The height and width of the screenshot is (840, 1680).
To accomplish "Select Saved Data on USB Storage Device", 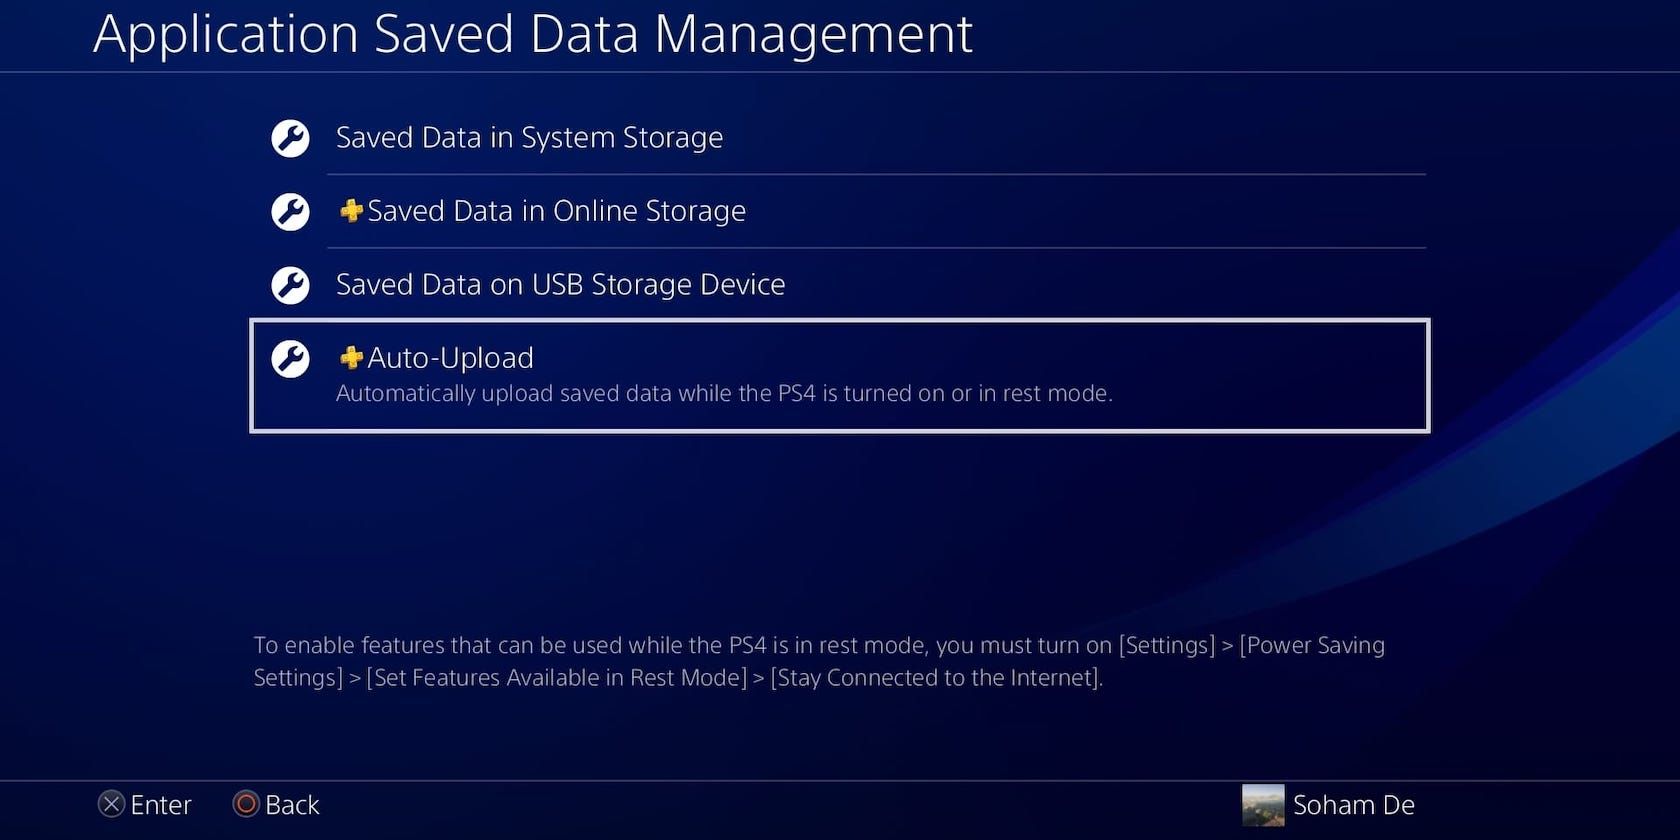I will point(560,285).
